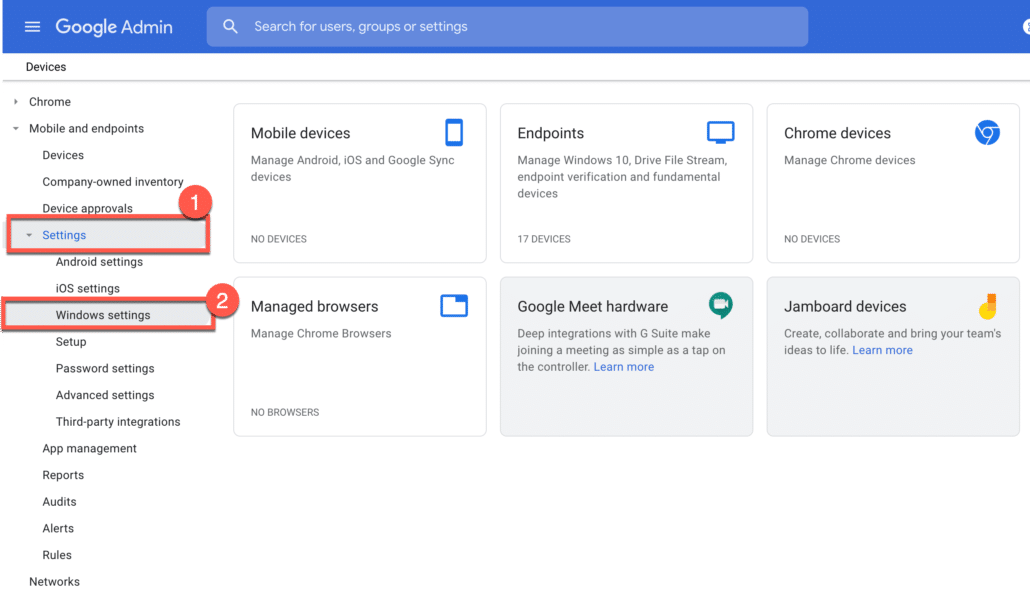This screenshot has height=594, width=1030.
Task: Click the Google Meet hardware camera icon
Action: pos(721,305)
